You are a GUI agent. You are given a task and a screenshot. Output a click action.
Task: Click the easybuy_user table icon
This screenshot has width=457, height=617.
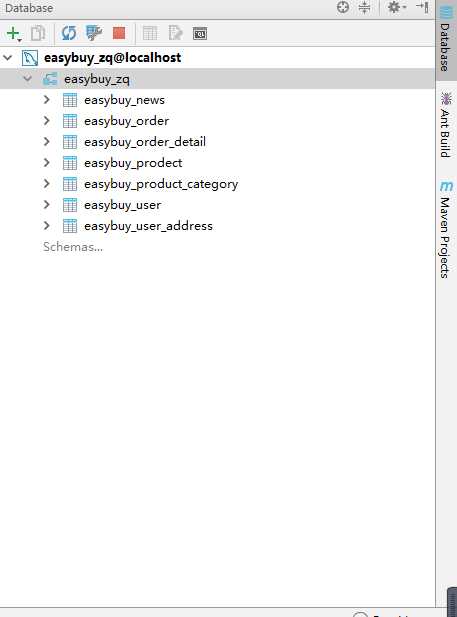pyautogui.click(x=70, y=205)
